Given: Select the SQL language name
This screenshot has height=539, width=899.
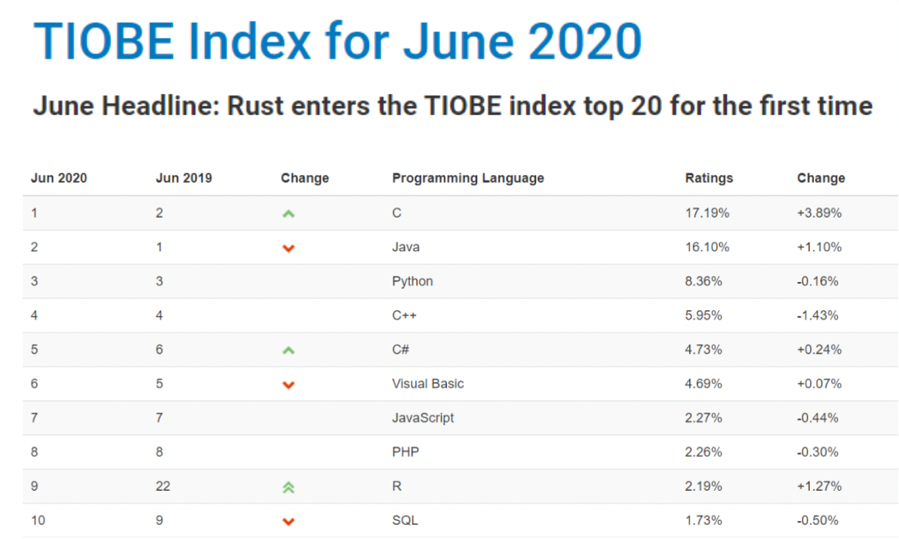Looking at the screenshot, I should click(x=405, y=521).
